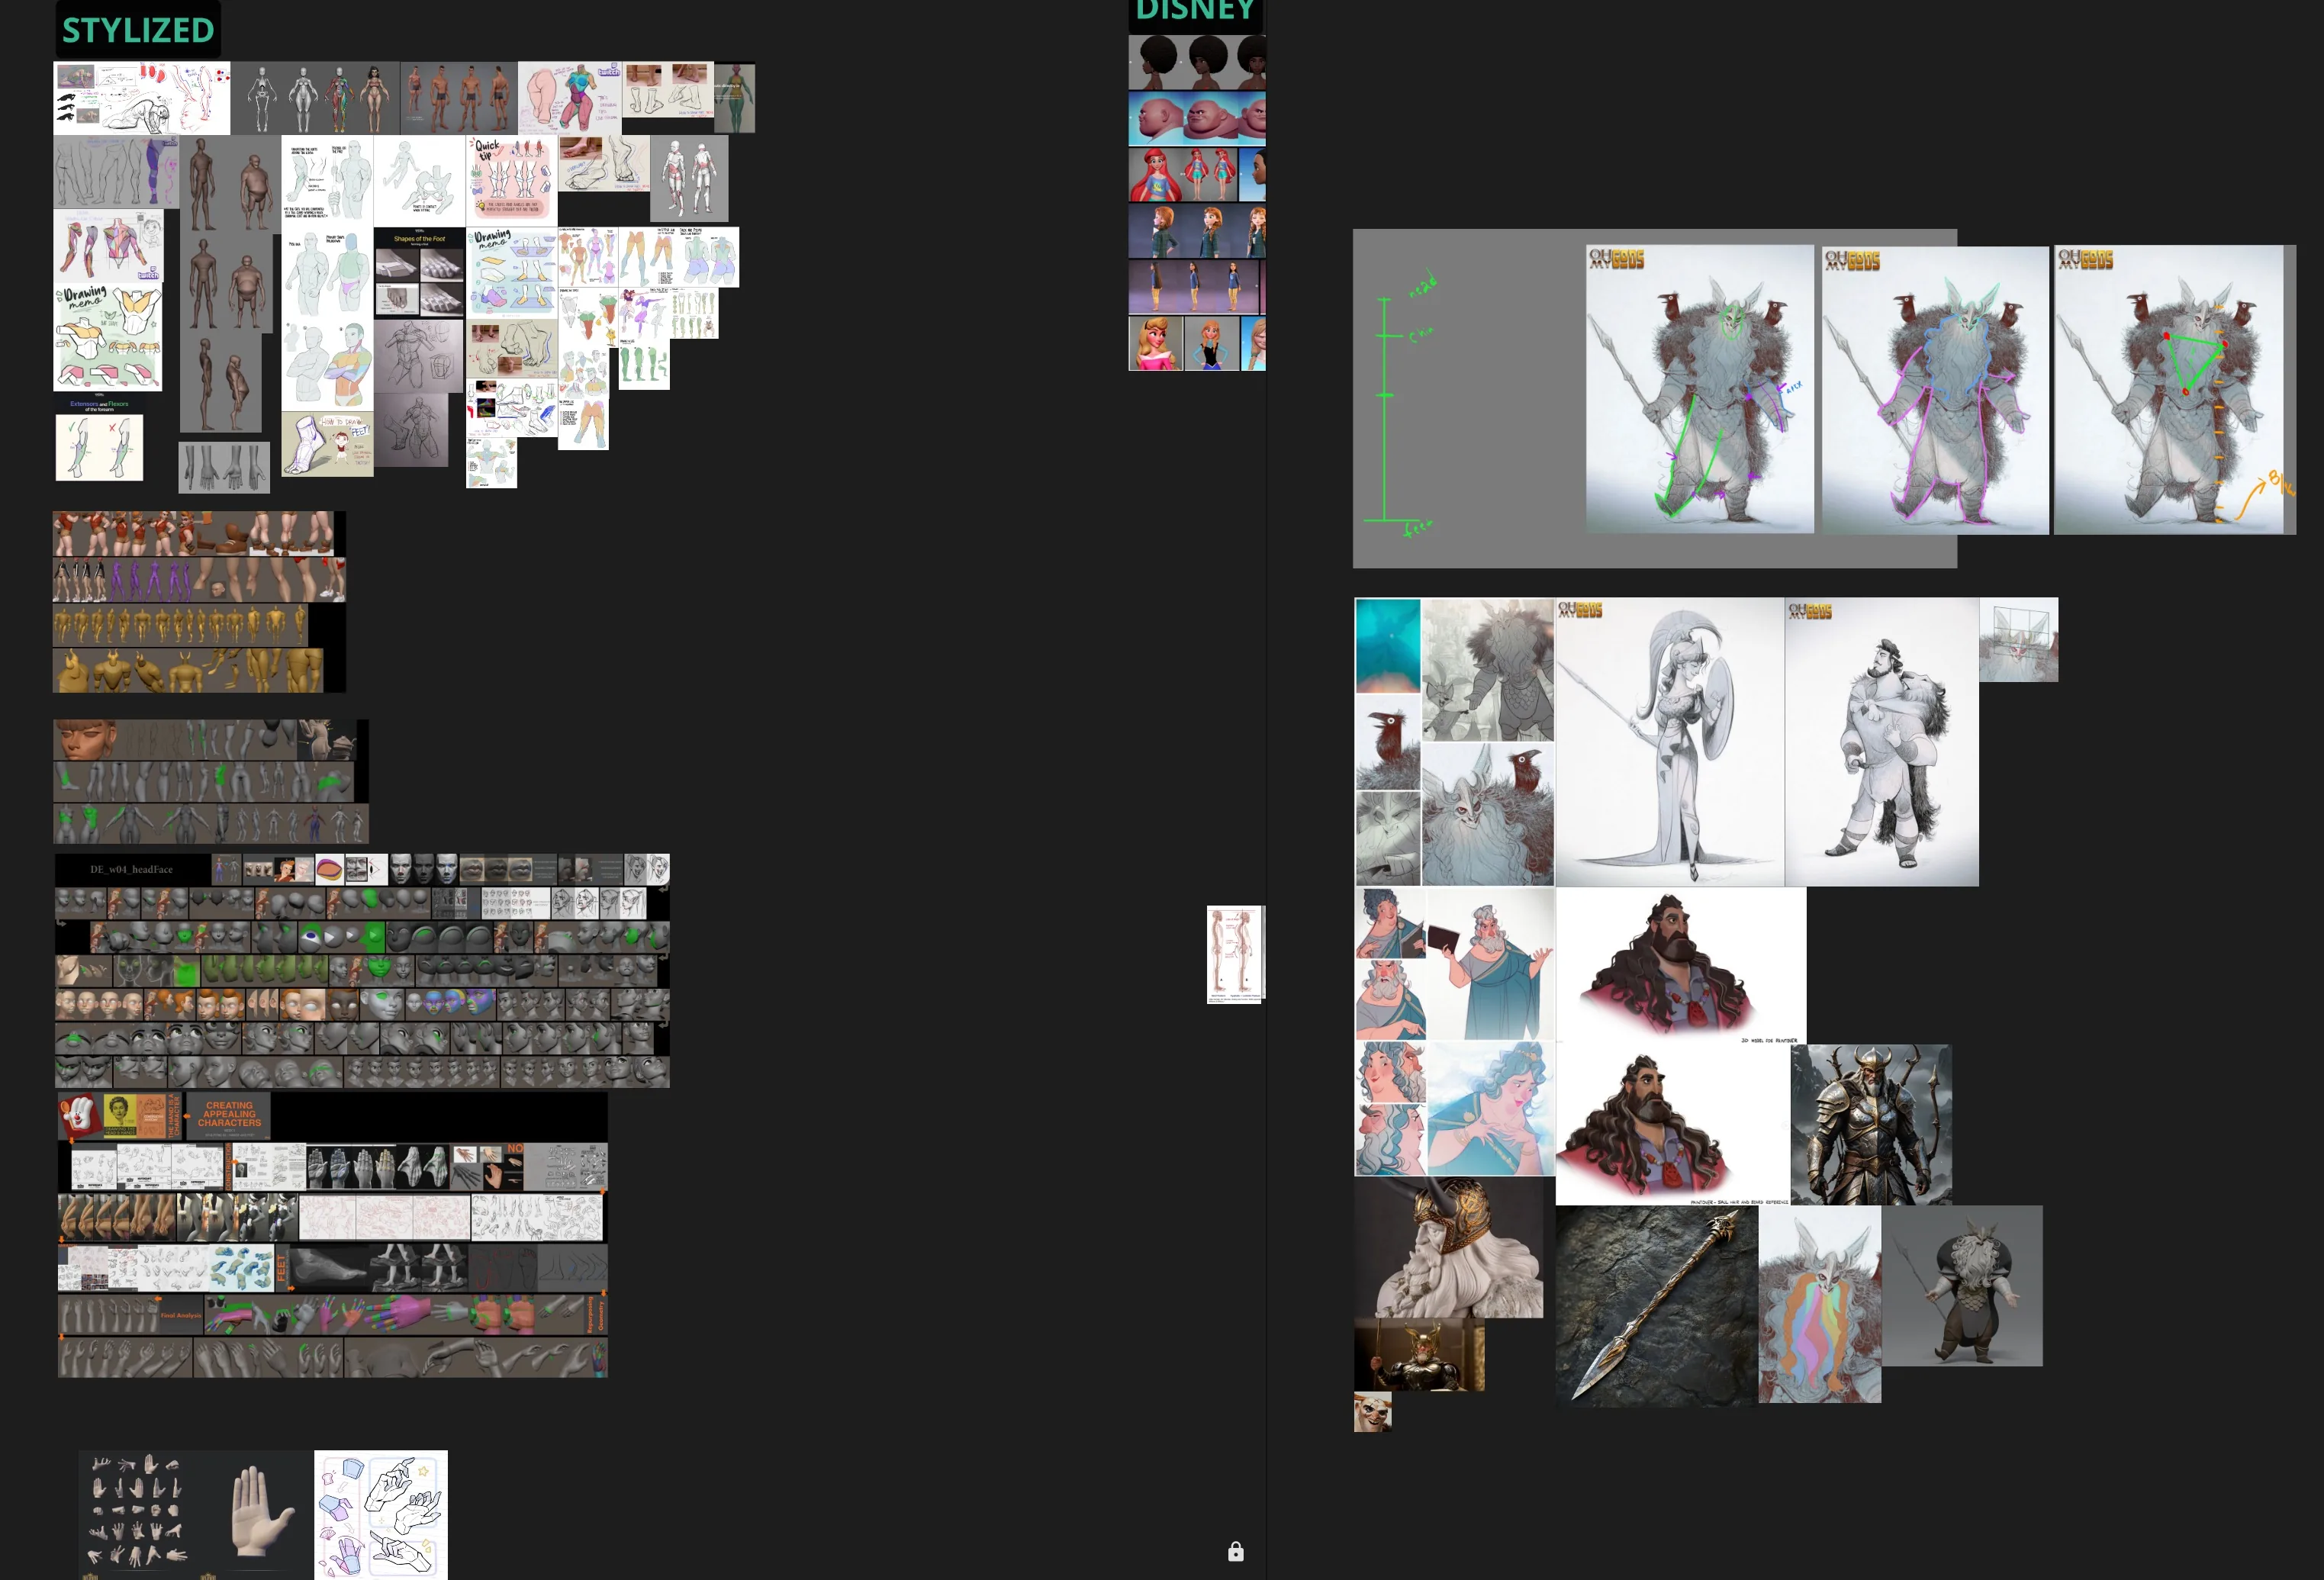Viewport: 2324px width, 1580px height.
Task: Select the rainbow-colored beard creature image
Action: click(1819, 1304)
